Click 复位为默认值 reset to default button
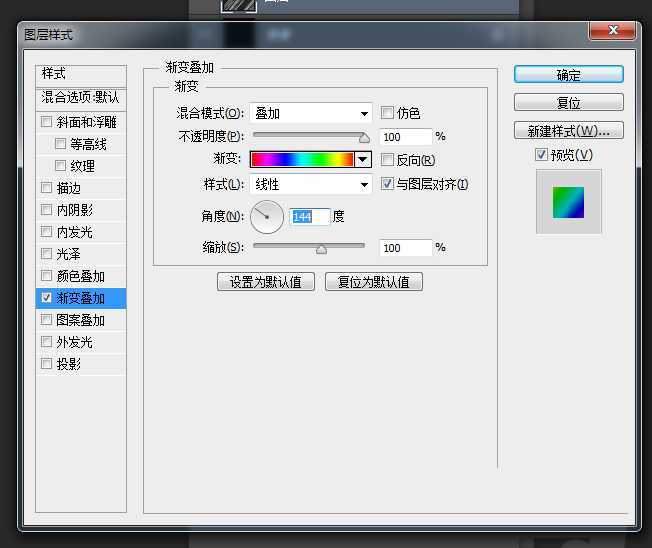Viewport: 652px width, 548px height. tap(373, 282)
